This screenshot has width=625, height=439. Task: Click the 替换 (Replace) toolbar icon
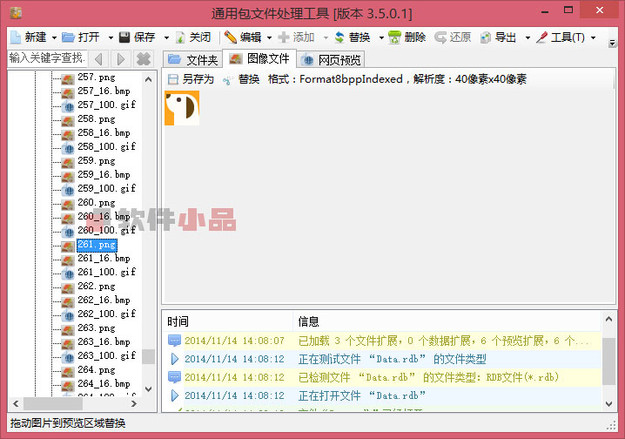(x=340, y=37)
